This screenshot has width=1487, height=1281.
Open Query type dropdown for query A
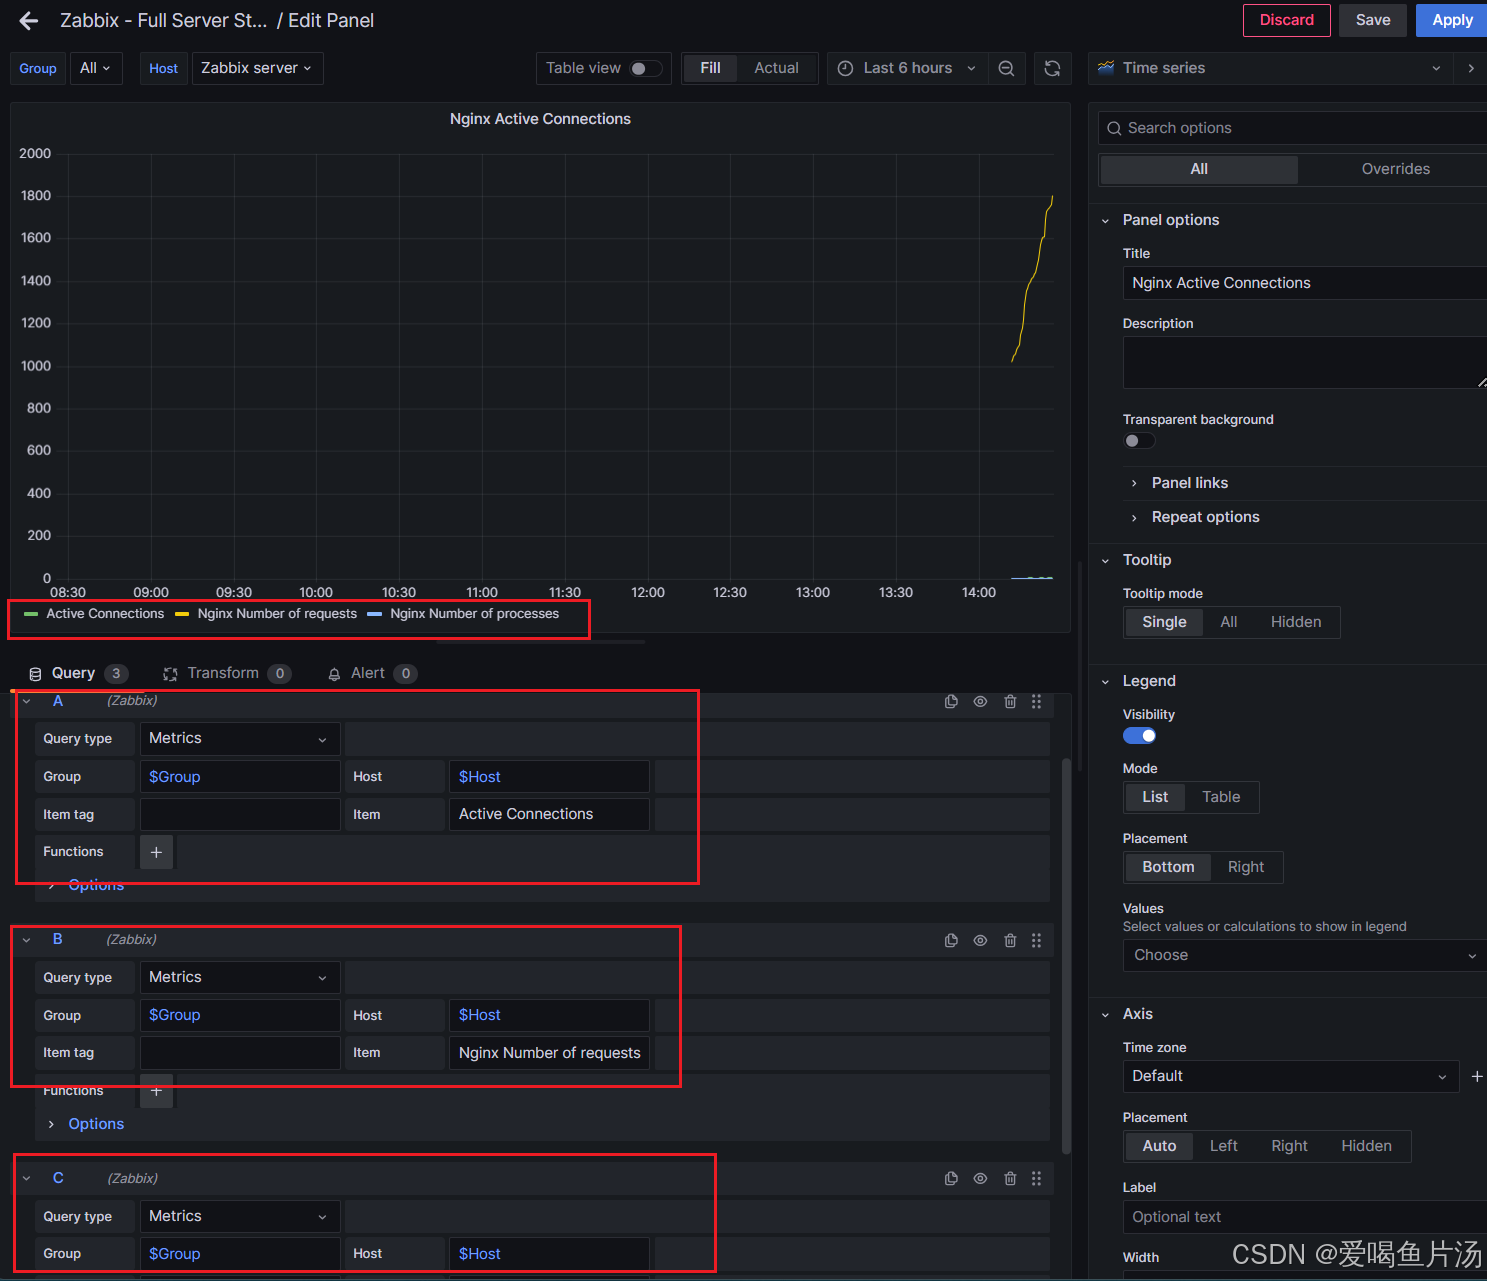coord(240,738)
